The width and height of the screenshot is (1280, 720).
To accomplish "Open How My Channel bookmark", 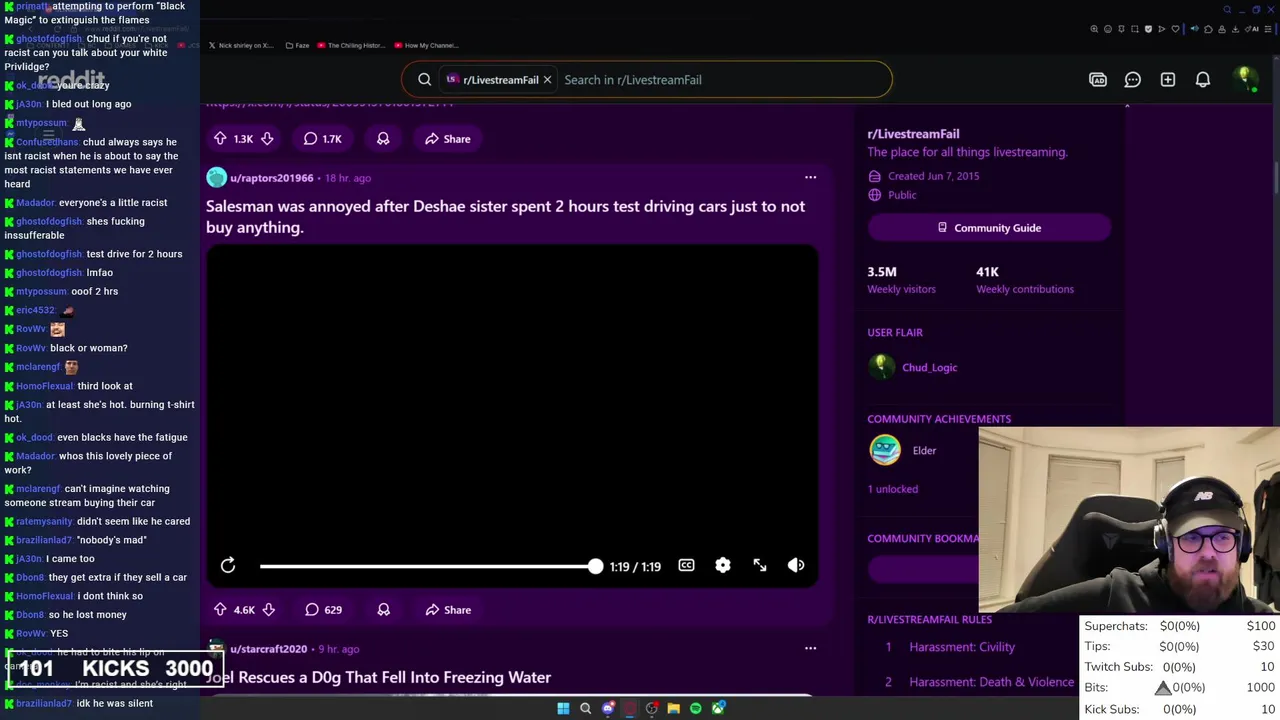I will point(426,45).
